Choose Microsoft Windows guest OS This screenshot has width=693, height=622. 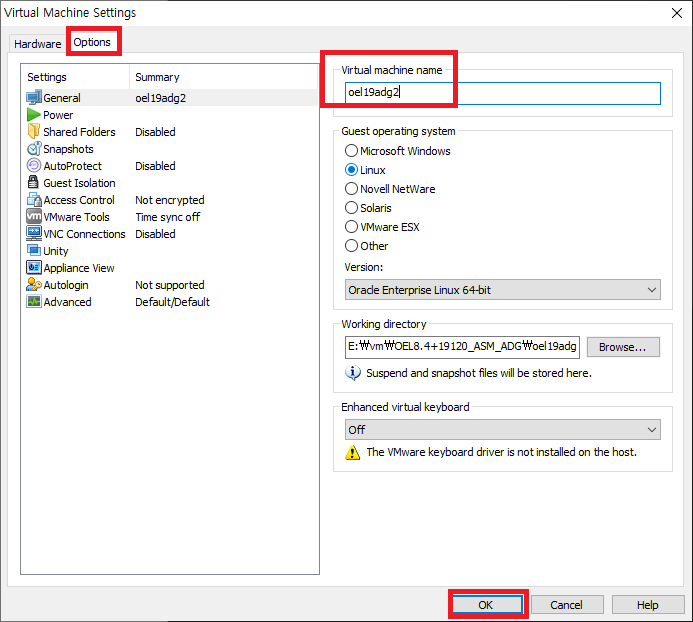(351, 151)
